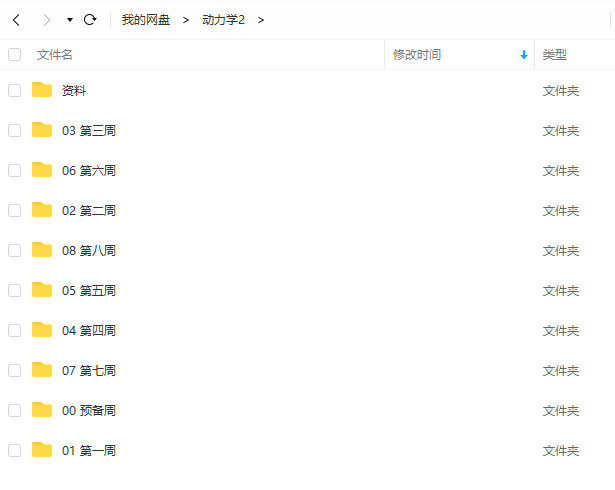Select the 03 第三周 folder name
Image resolution: width=615 pixels, height=490 pixels.
89,131
